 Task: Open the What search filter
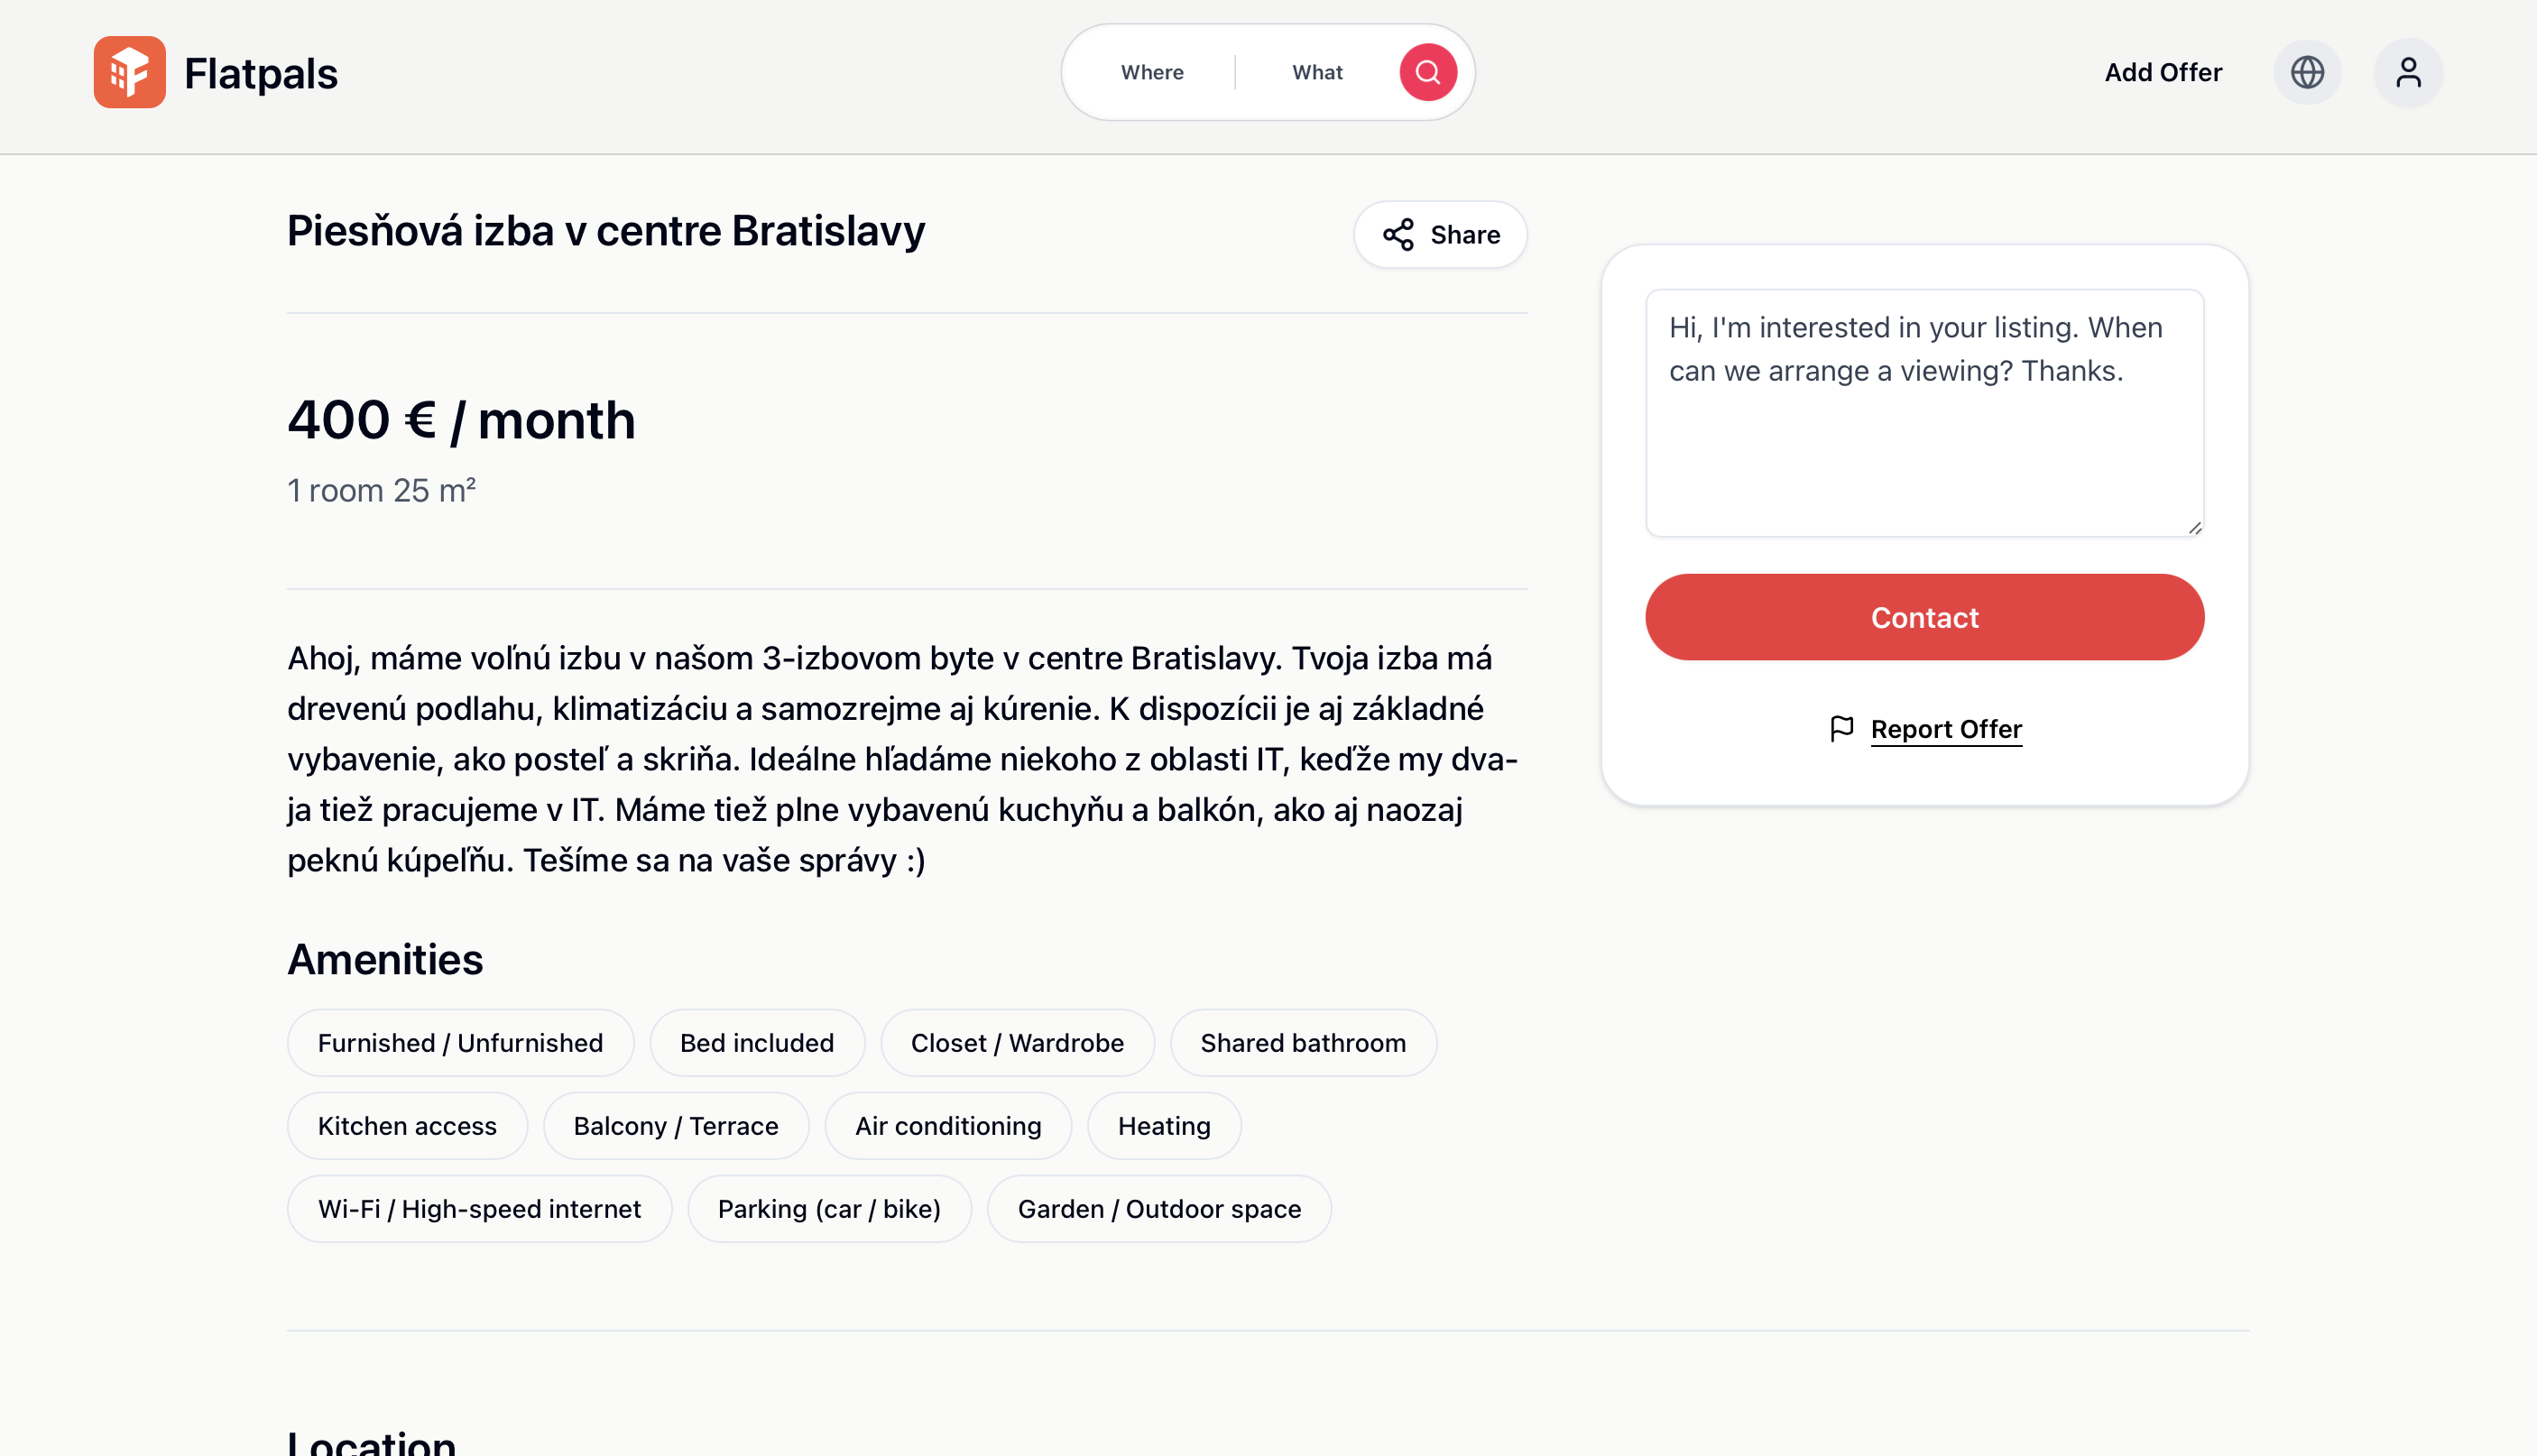(x=1317, y=72)
